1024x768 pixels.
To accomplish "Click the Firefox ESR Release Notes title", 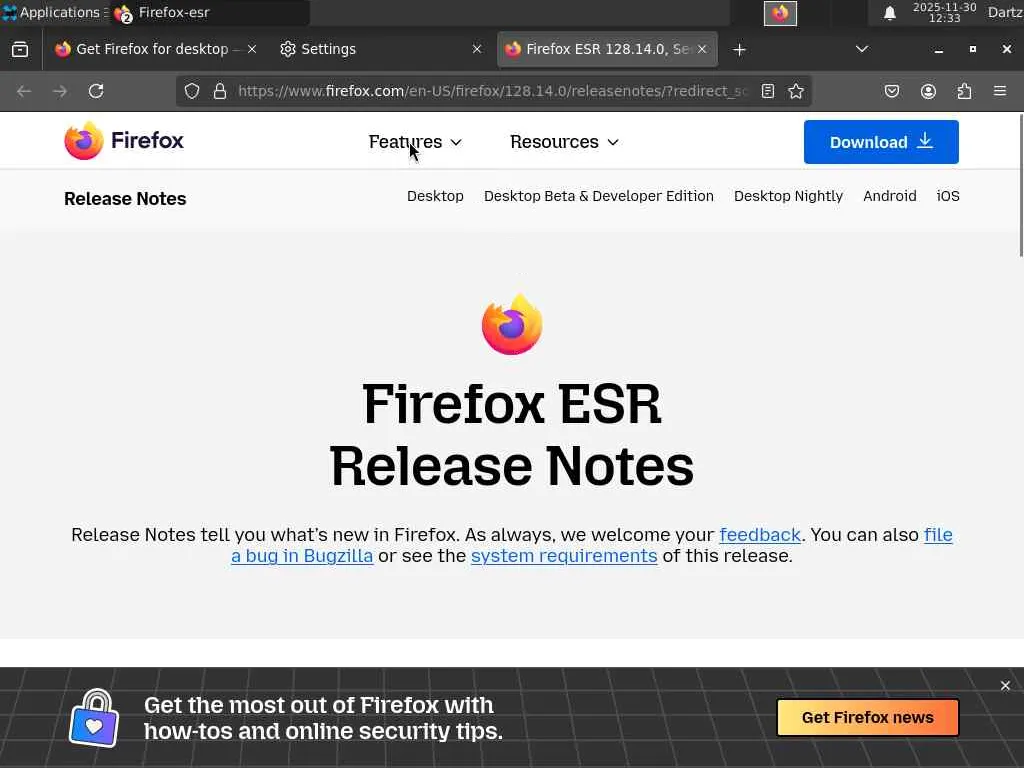I will click(512, 435).
